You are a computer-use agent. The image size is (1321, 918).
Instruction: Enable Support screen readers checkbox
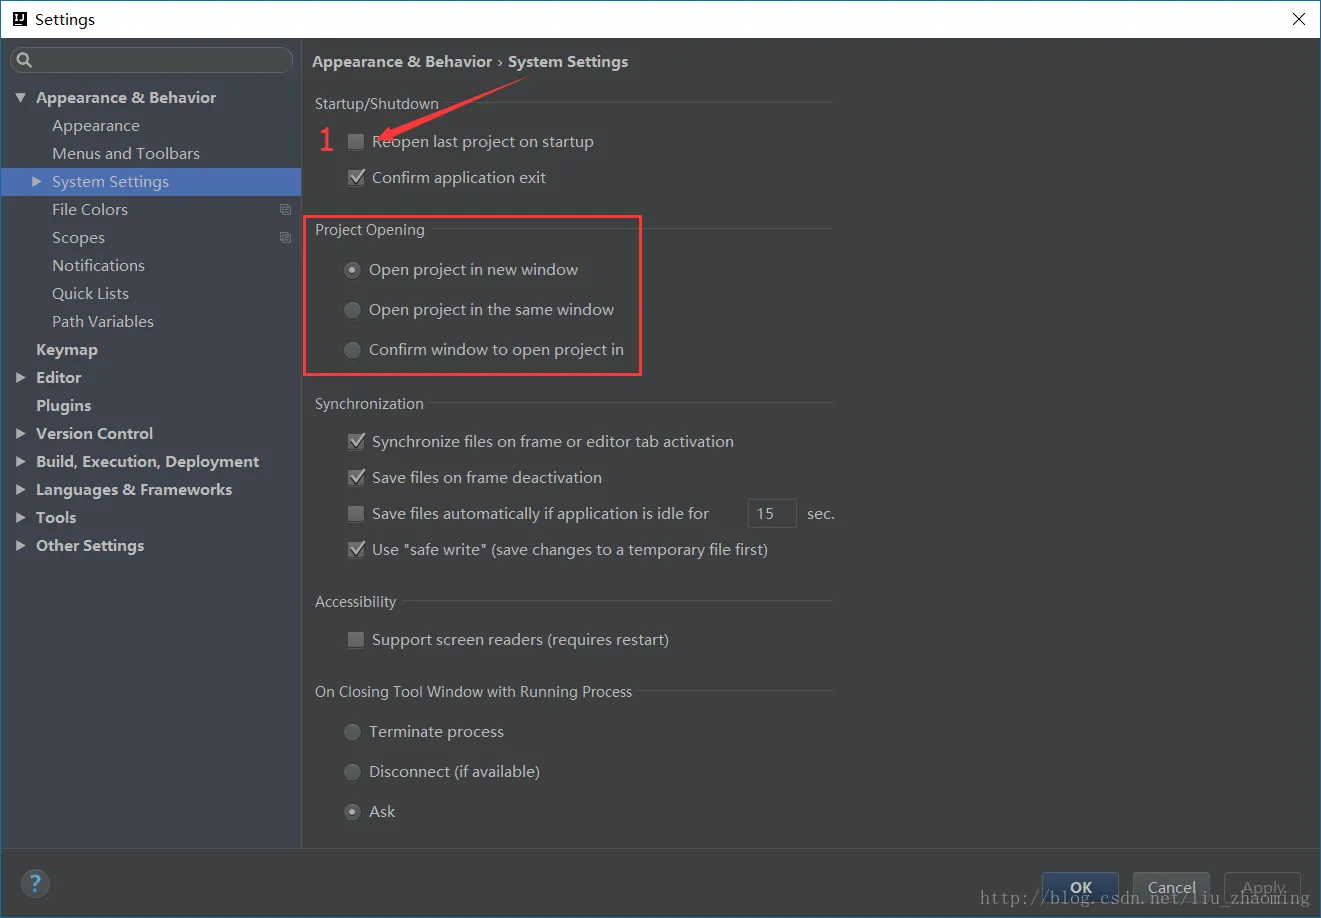356,640
